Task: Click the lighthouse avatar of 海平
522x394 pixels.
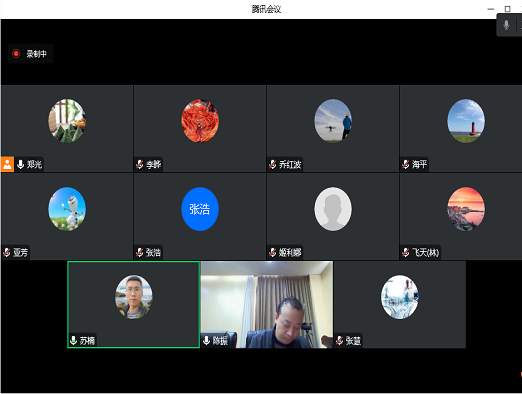Action: pyautogui.click(x=466, y=121)
